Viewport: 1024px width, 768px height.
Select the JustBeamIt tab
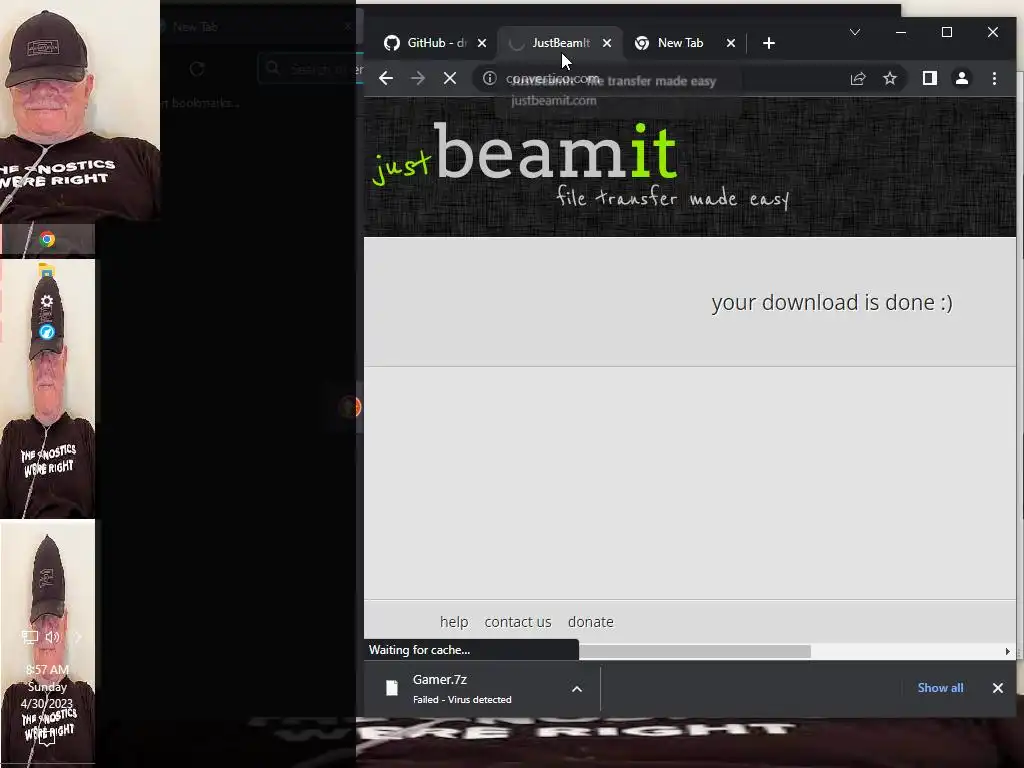tap(560, 43)
